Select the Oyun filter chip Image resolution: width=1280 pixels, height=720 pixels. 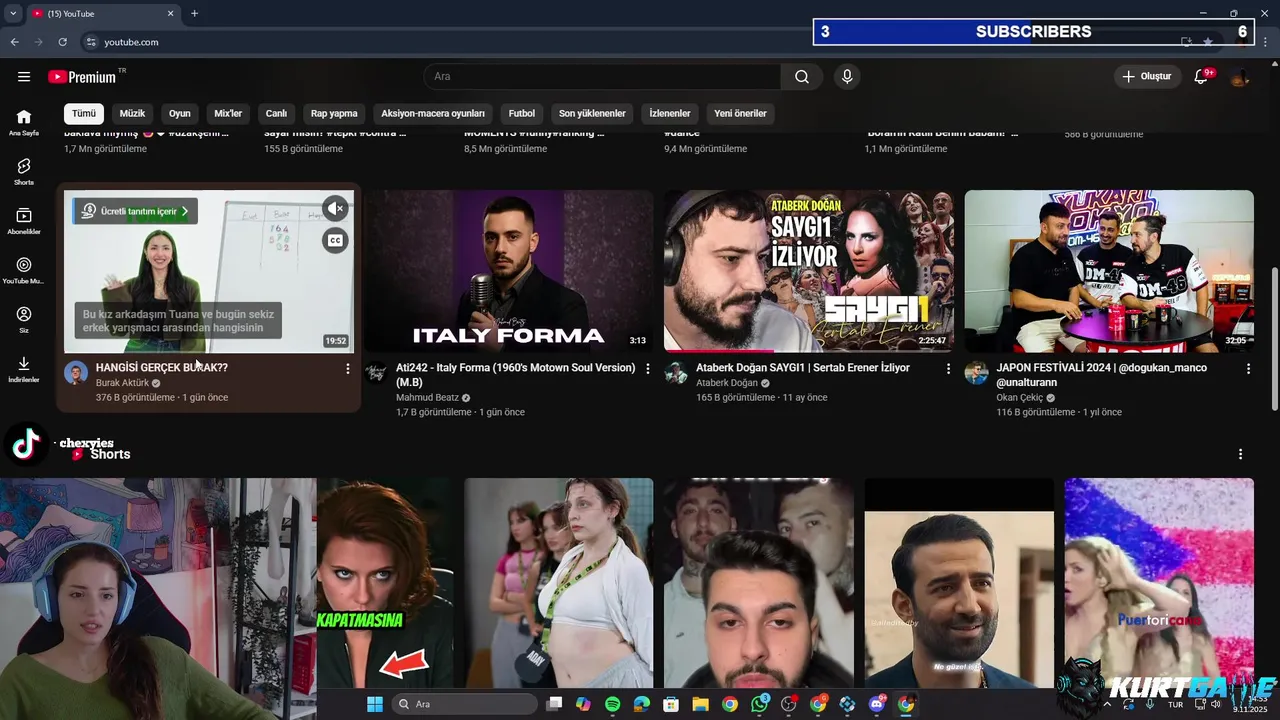180,113
